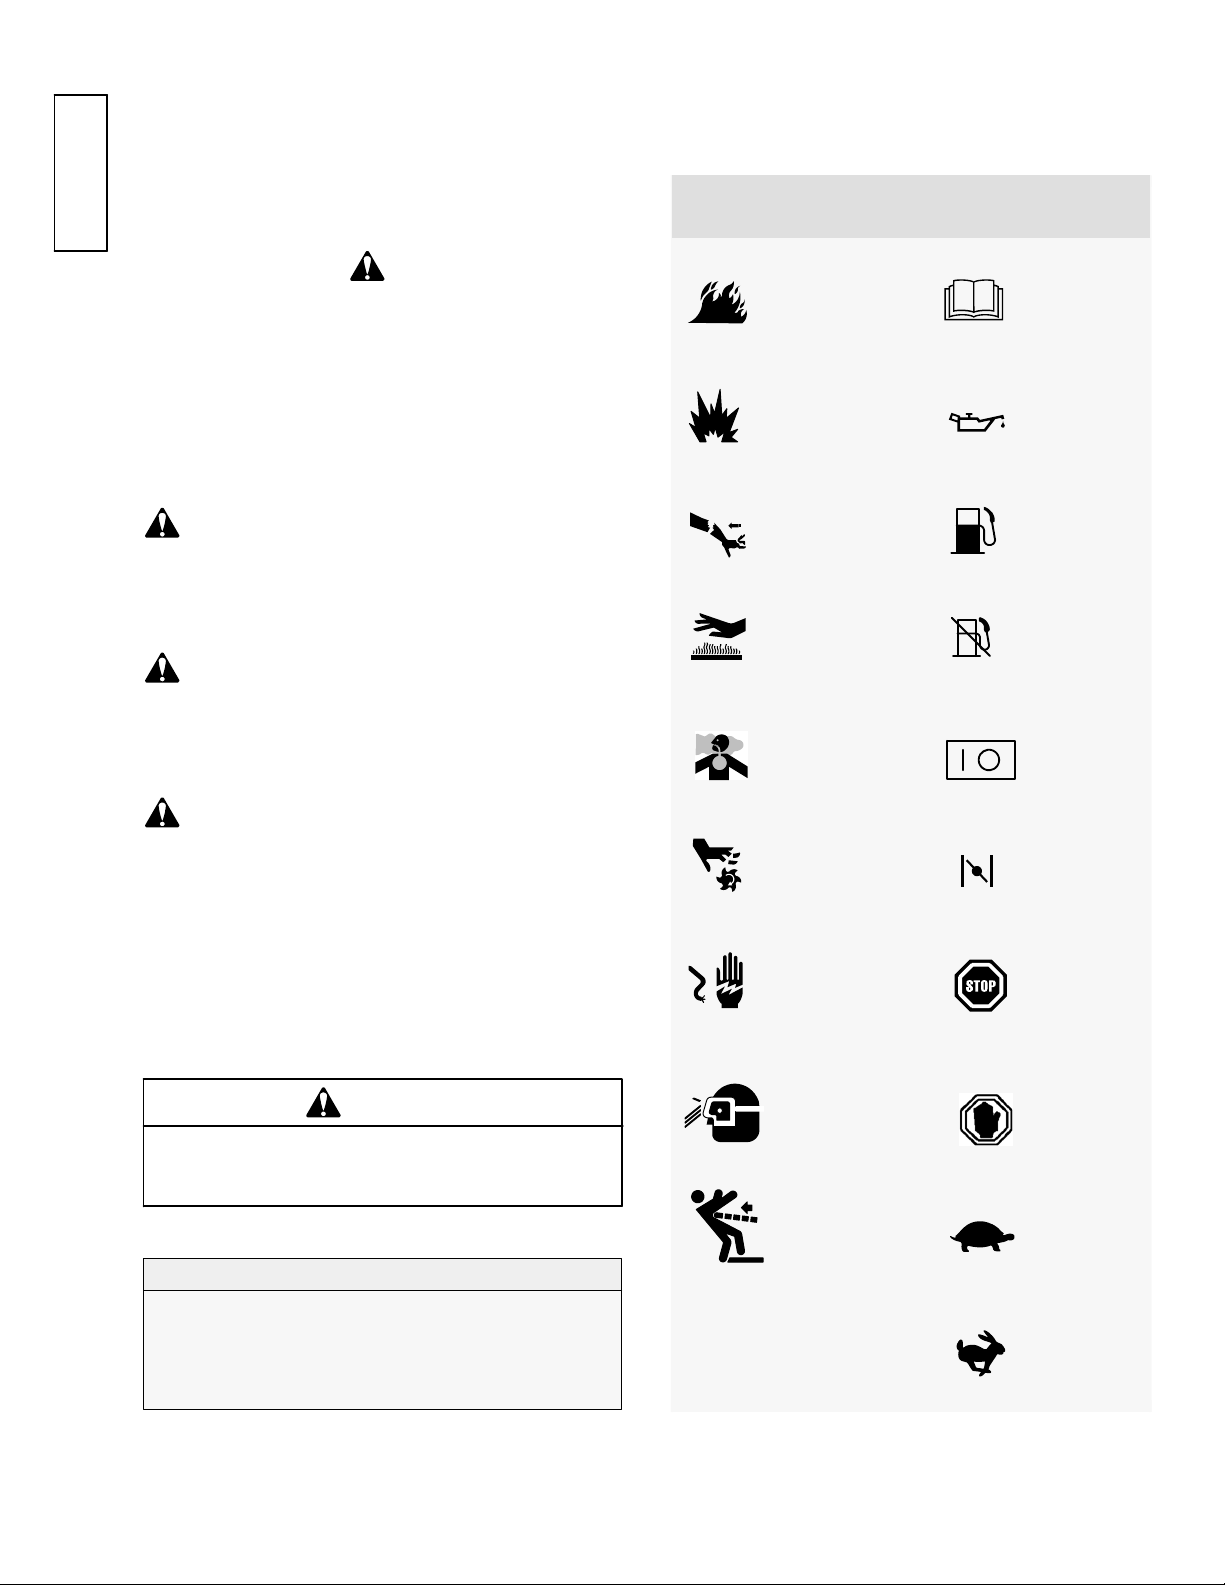Click the warning triangle inside bordered box

[323, 1102]
